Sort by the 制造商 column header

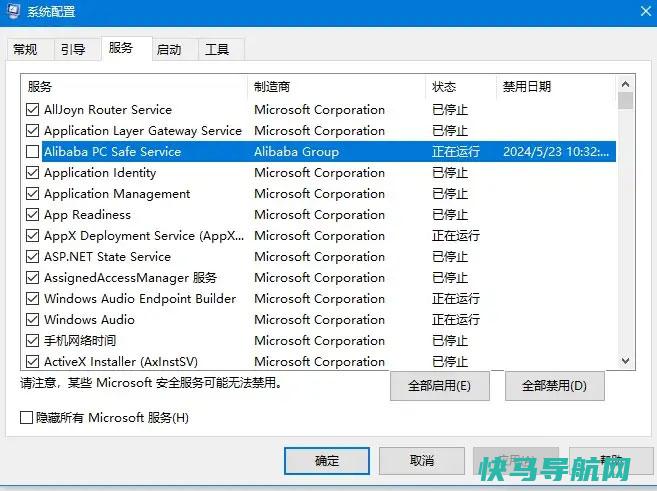click(x=336, y=87)
